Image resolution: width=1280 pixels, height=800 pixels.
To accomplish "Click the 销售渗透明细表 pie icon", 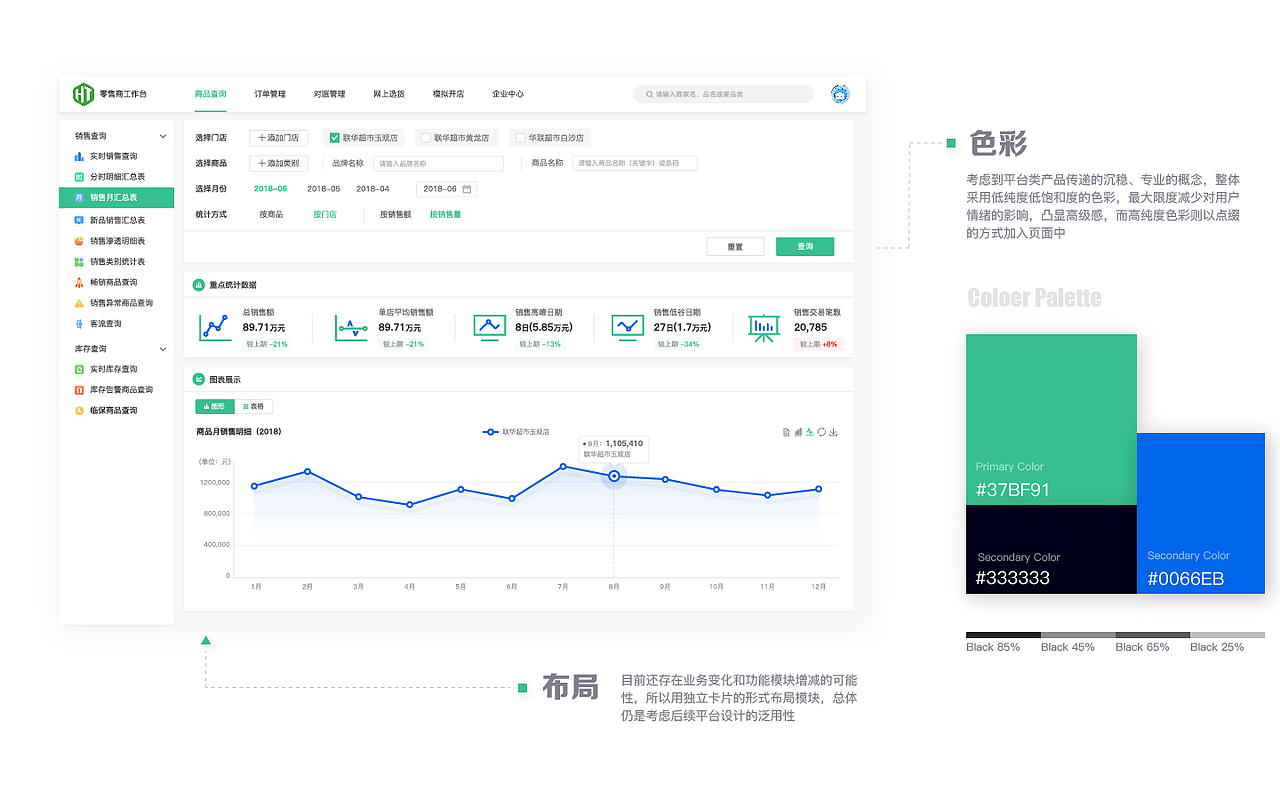I will pos(80,241).
